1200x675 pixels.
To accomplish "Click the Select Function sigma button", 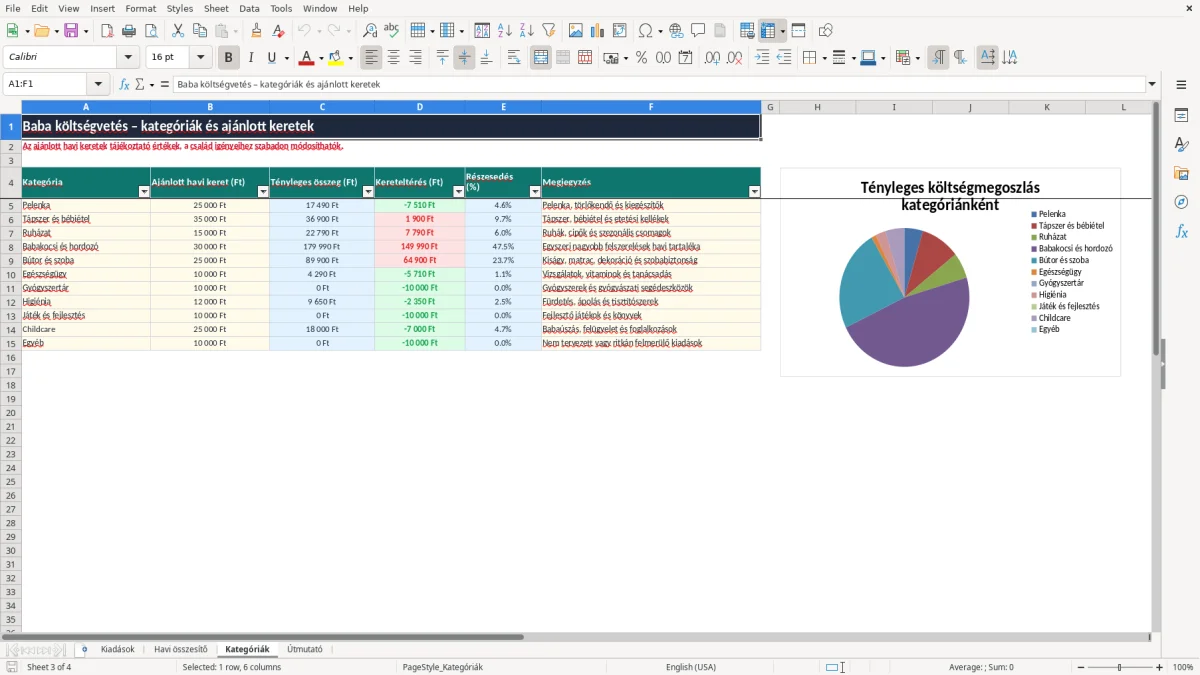I will [x=140, y=84].
